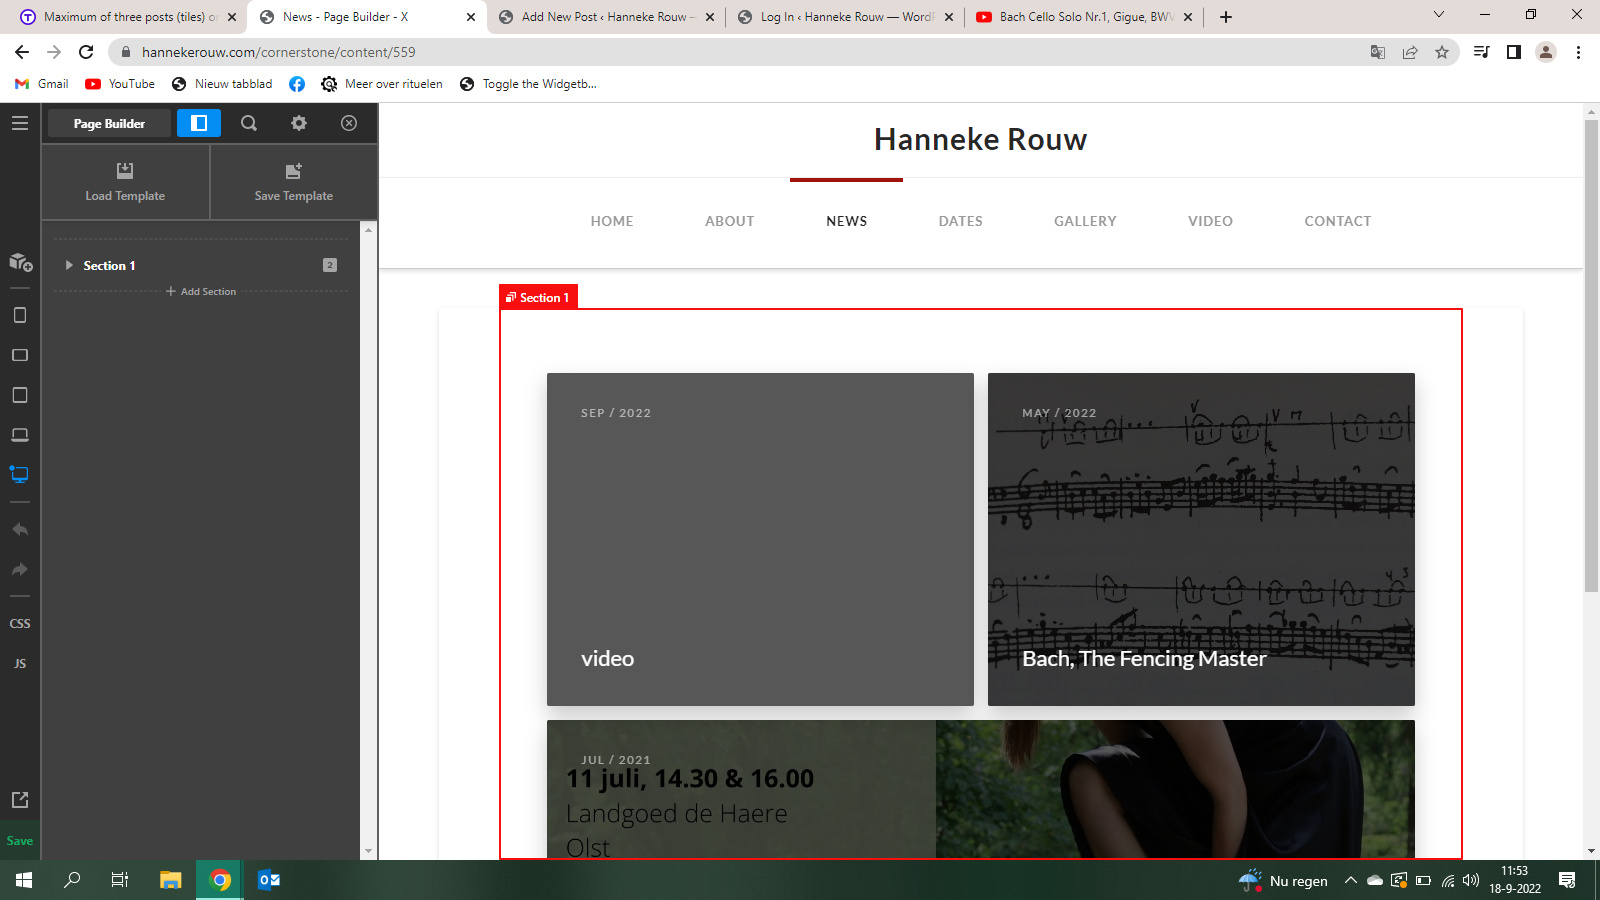Image resolution: width=1600 pixels, height=900 pixels.
Task: Open builder settings gear icon
Action: tap(299, 123)
